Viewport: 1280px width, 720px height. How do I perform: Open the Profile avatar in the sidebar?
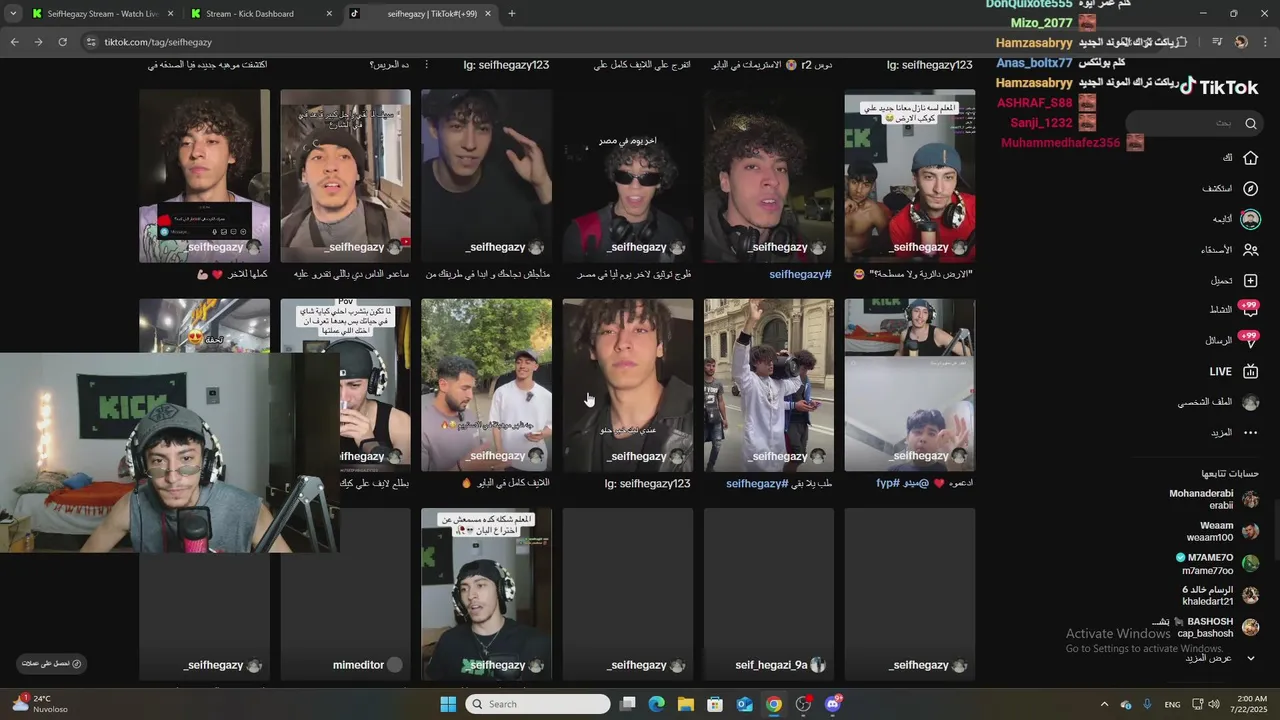(1250, 402)
